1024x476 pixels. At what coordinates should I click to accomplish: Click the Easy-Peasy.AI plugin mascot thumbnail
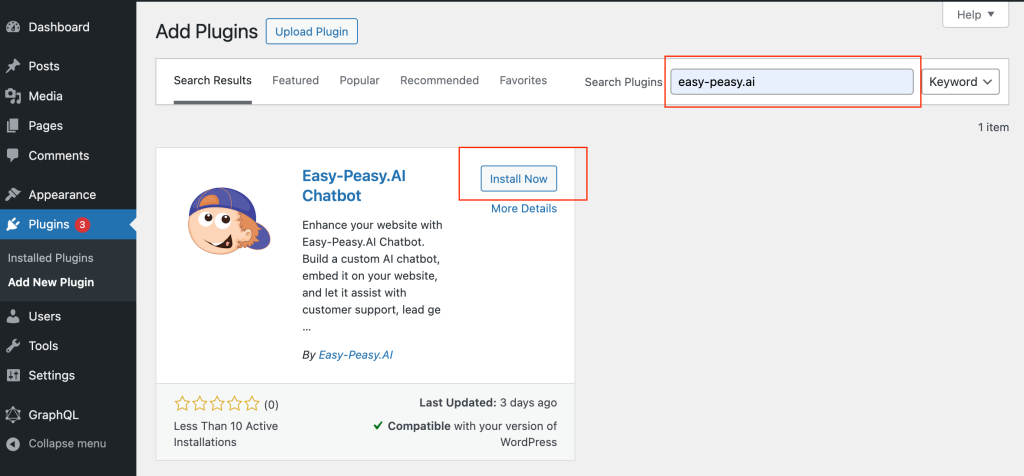pos(229,232)
